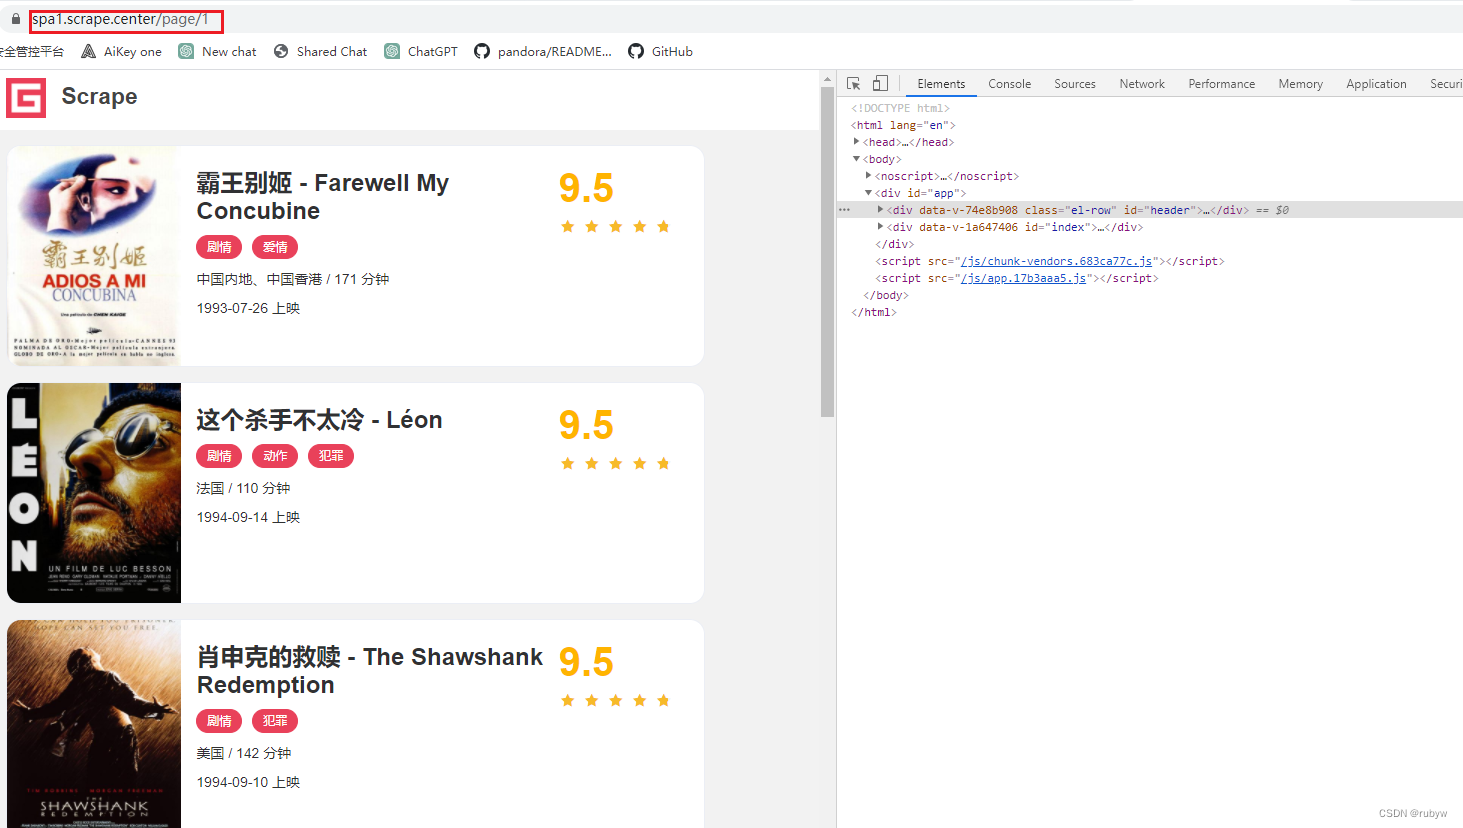This screenshot has height=828, width=1463.
Task: Switch to the Network tab
Action: (1142, 84)
